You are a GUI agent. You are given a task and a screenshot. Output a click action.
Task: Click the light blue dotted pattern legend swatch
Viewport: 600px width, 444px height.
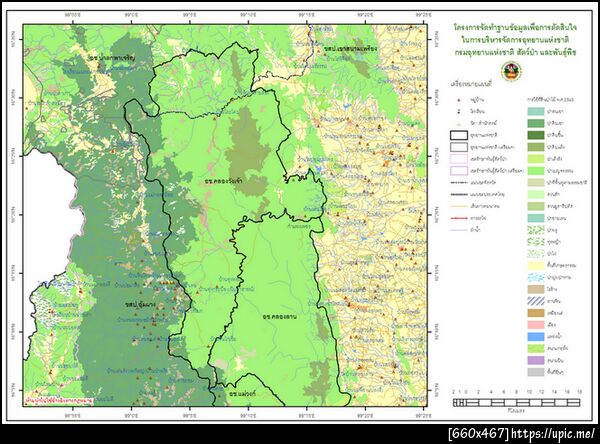click(536, 277)
